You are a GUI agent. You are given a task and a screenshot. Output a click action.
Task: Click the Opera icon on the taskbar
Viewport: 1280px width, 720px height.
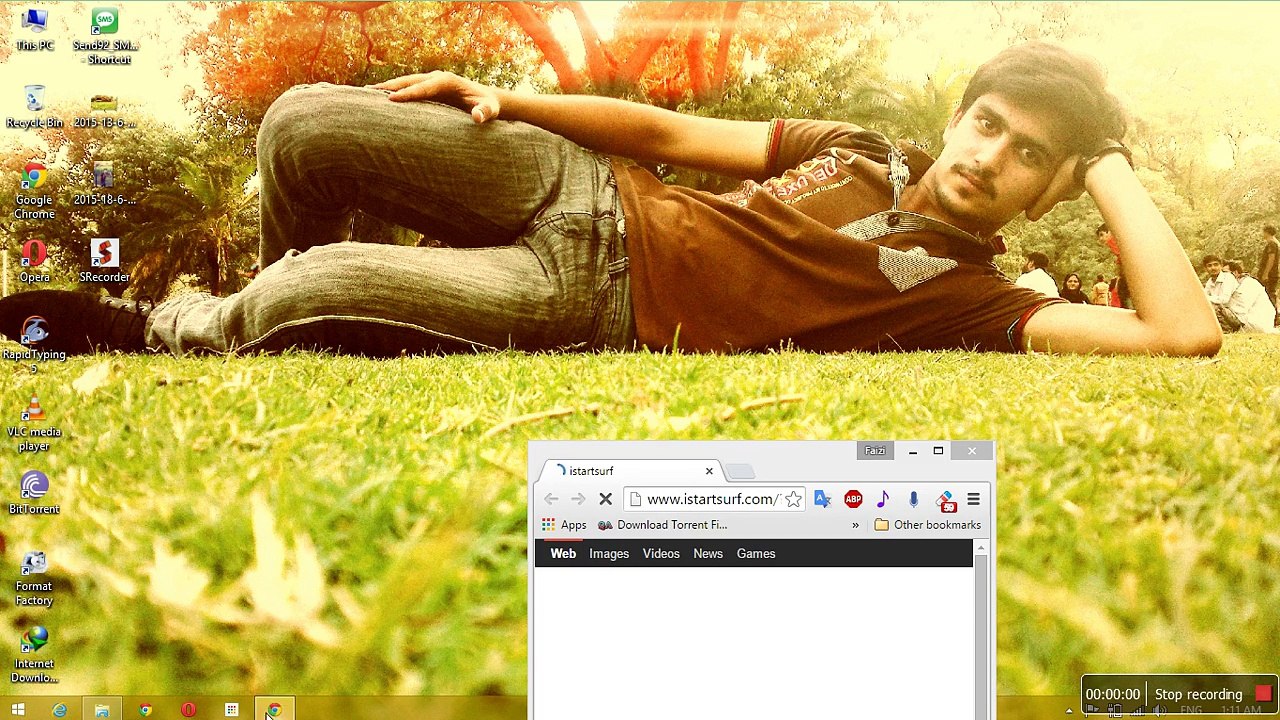[x=188, y=710]
